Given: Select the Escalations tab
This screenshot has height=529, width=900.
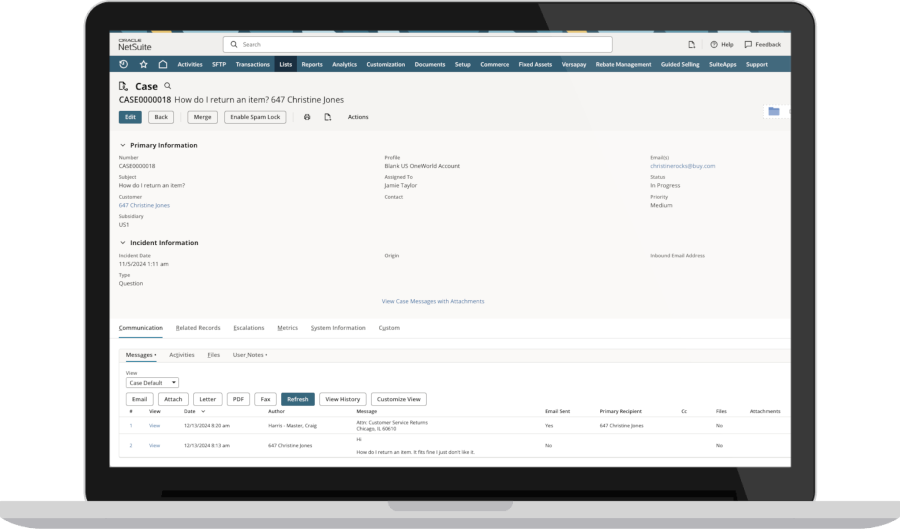Looking at the screenshot, I should point(249,328).
